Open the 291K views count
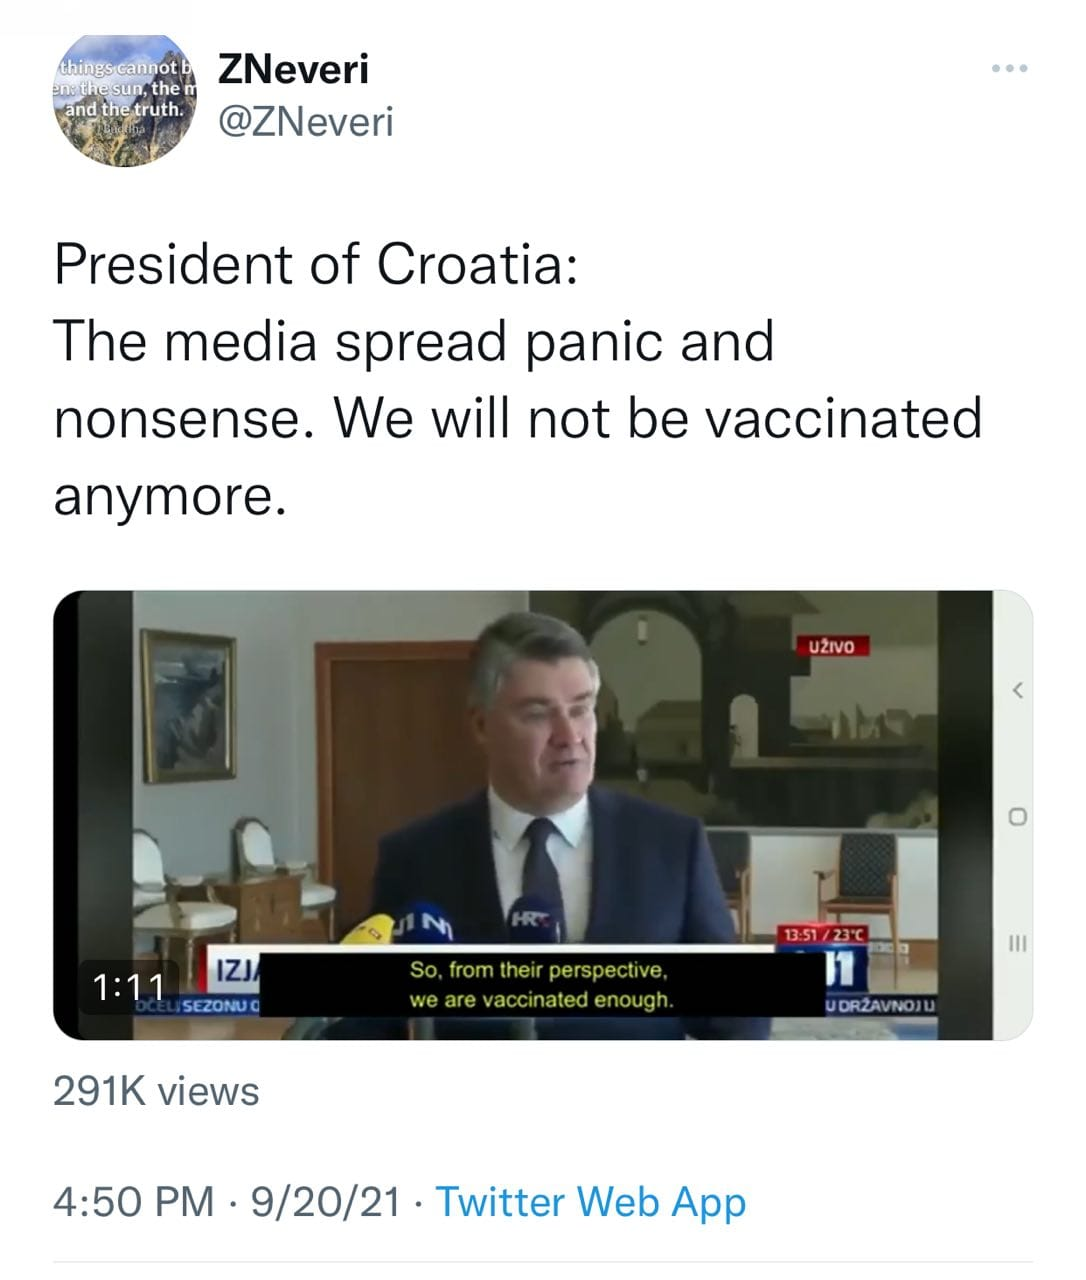 156,1091
